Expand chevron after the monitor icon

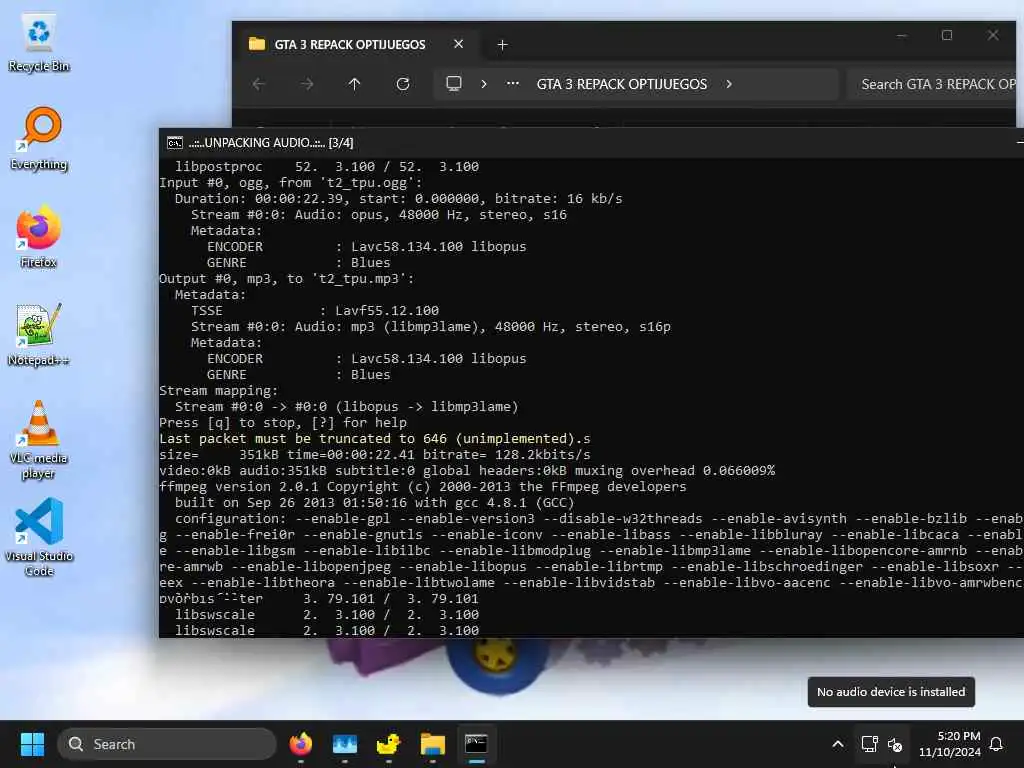coord(484,84)
